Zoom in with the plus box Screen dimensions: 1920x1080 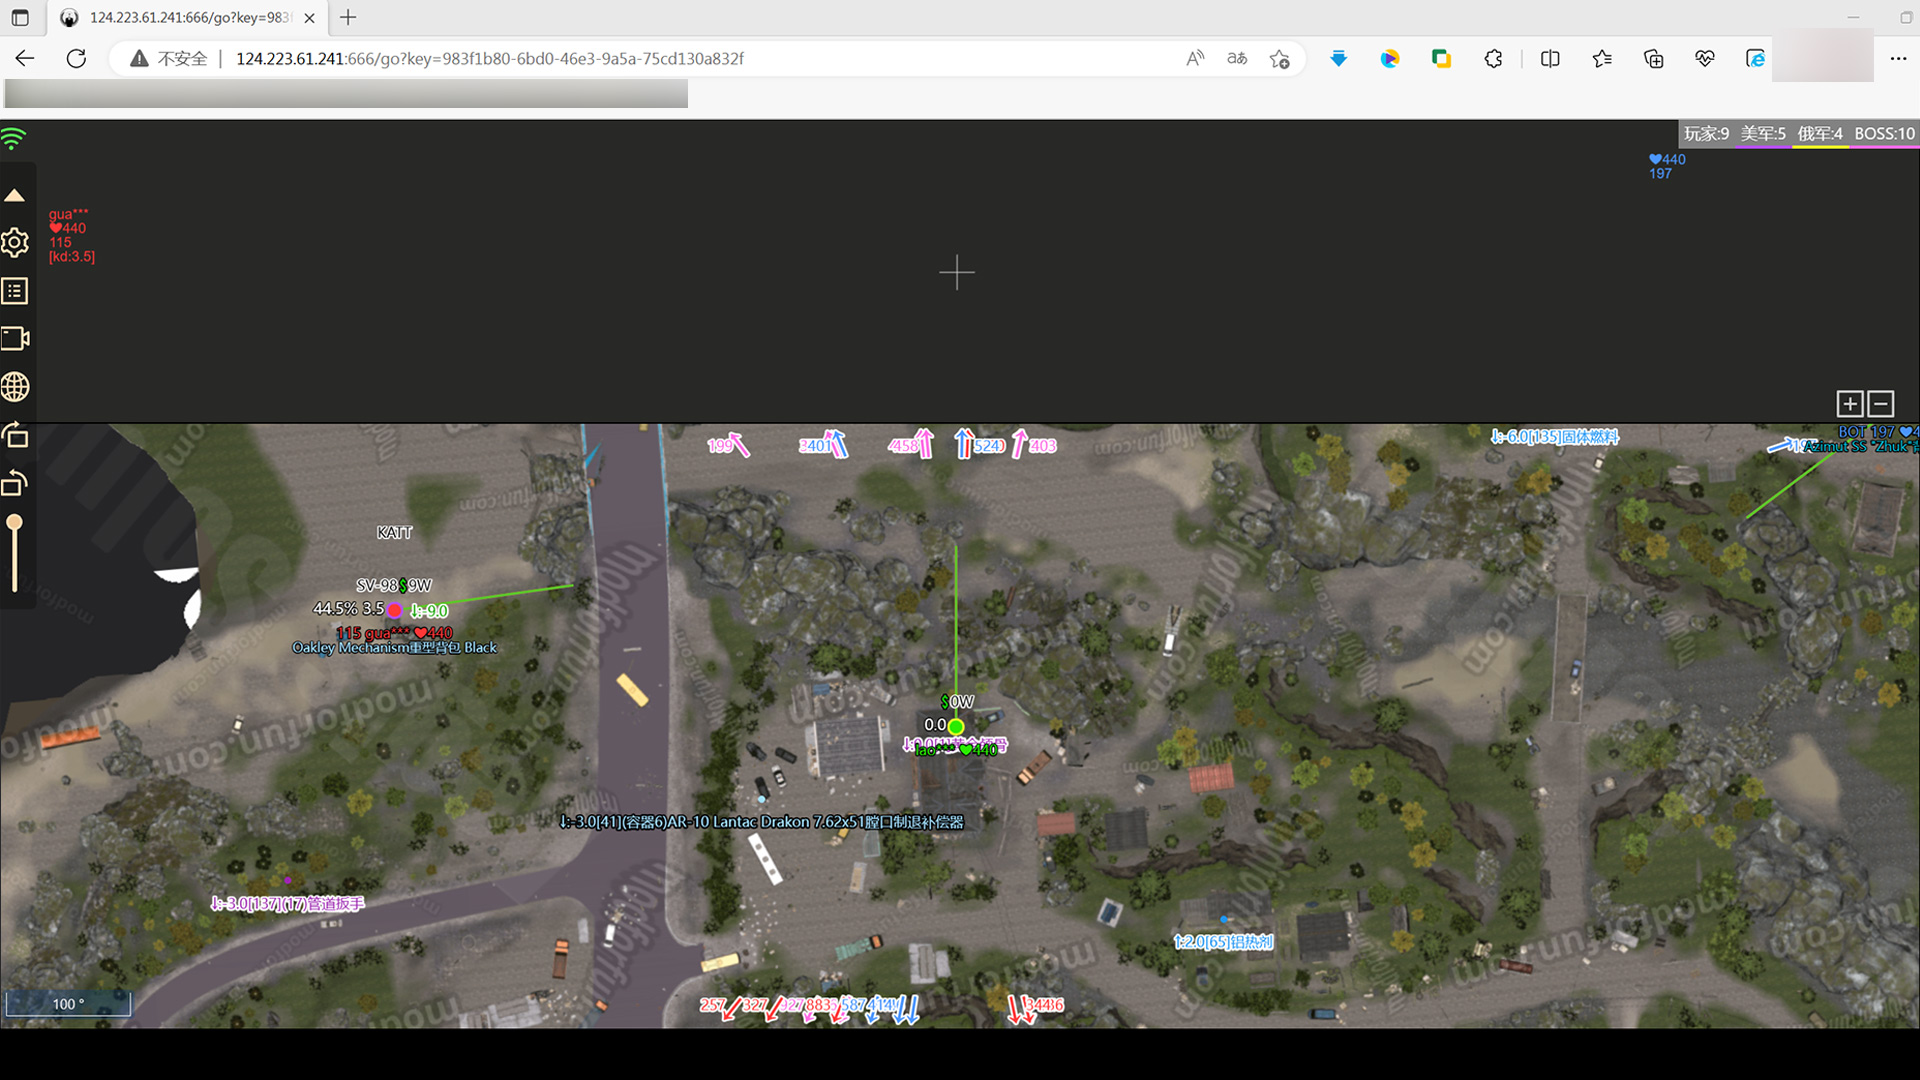(1849, 404)
